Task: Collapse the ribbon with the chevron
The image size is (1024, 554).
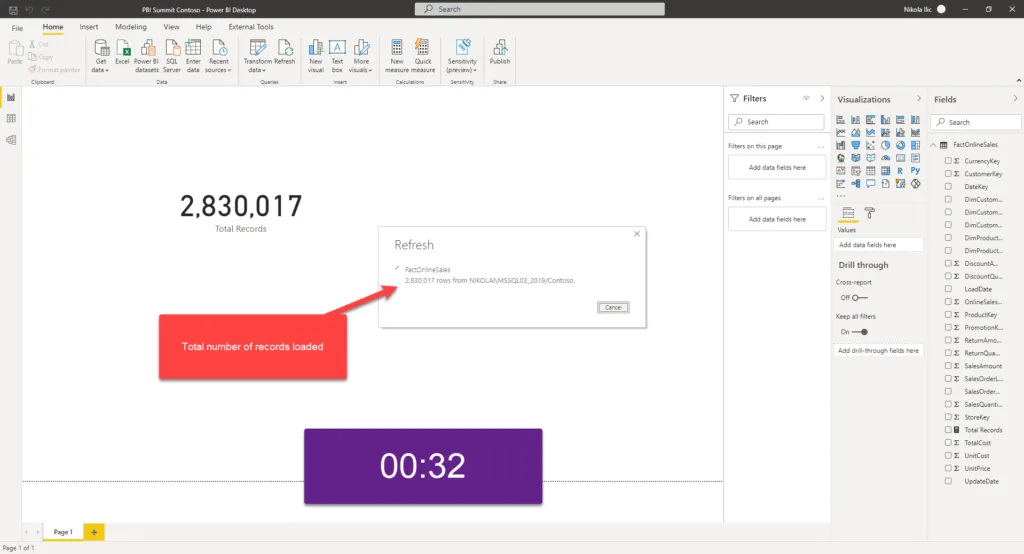Action: click(1018, 80)
